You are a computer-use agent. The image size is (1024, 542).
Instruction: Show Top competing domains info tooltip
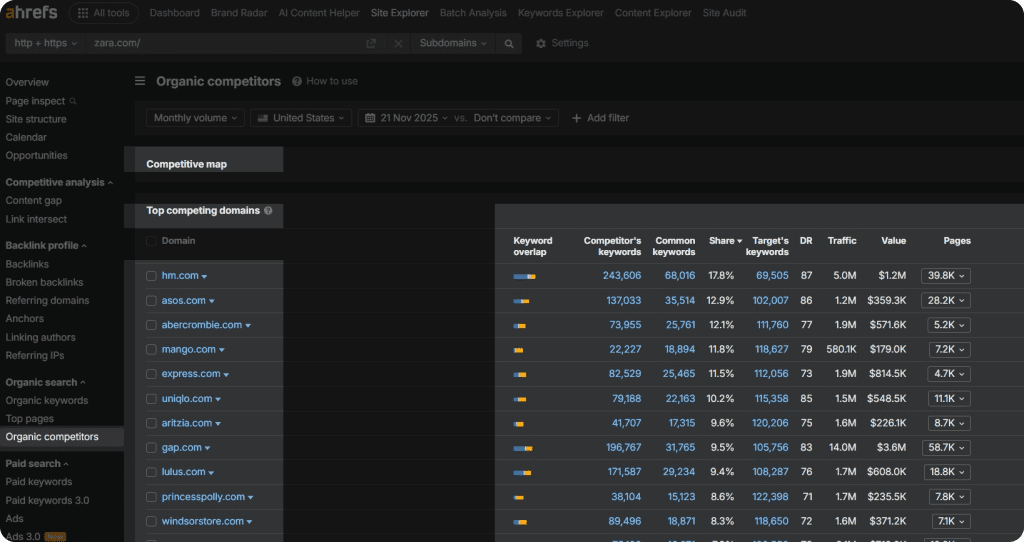268,211
